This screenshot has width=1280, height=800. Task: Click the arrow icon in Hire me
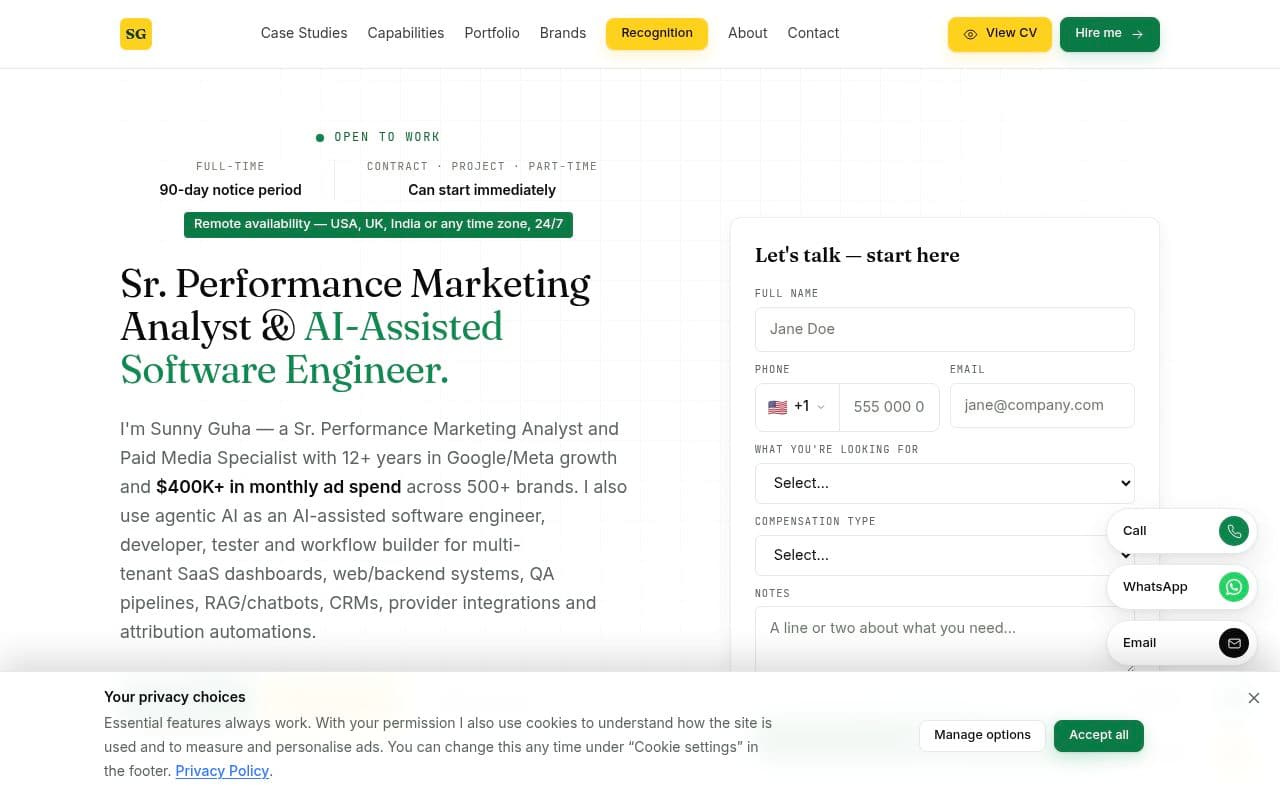pyautogui.click(x=1137, y=34)
